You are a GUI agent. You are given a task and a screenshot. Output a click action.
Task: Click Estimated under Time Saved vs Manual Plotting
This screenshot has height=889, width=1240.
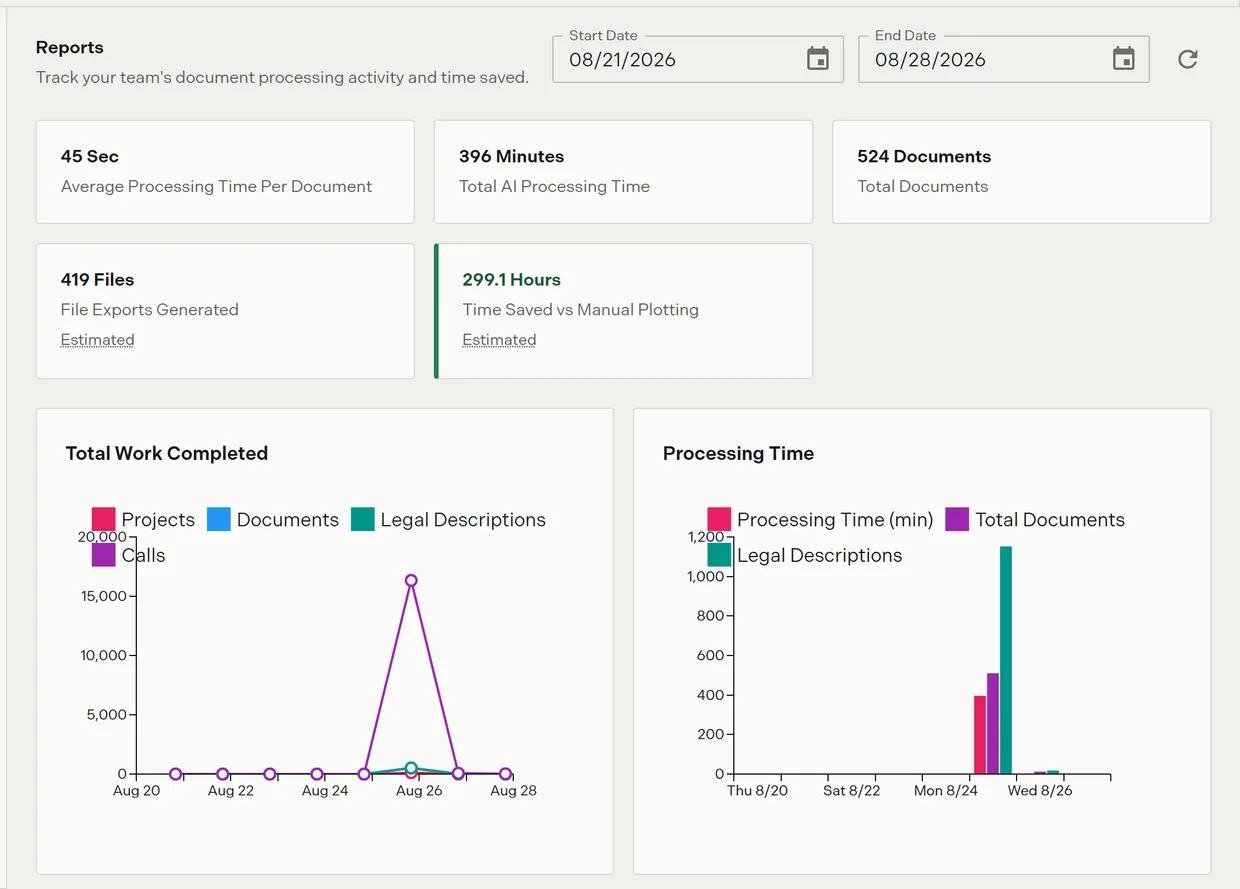pos(499,340)
